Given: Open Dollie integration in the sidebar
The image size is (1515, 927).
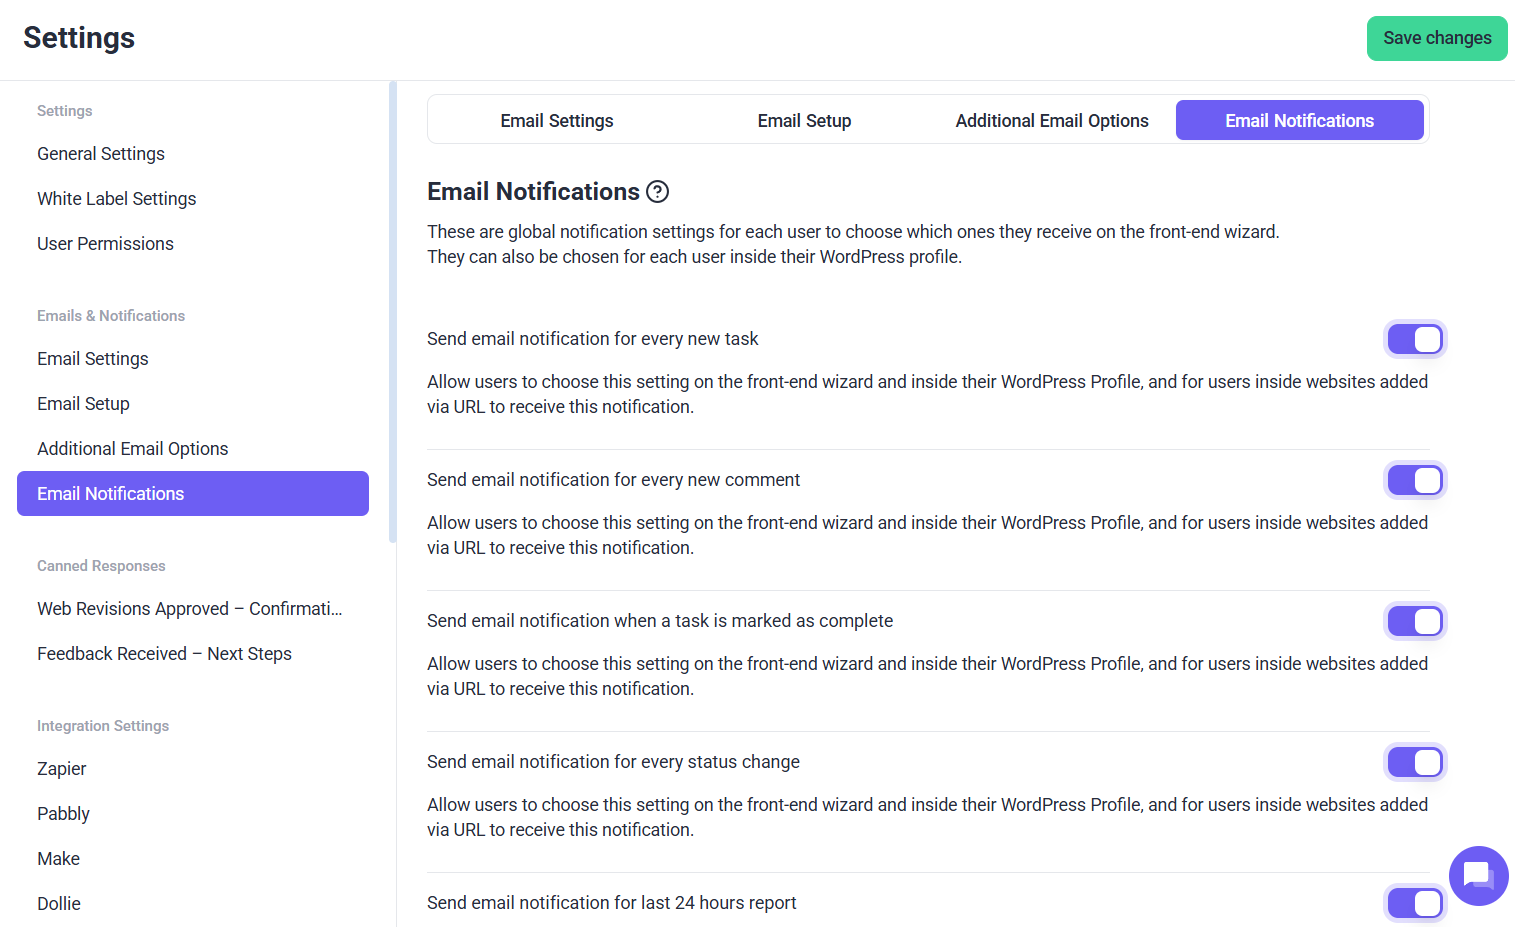Looking at the screenshot, I should coord(59,904).
